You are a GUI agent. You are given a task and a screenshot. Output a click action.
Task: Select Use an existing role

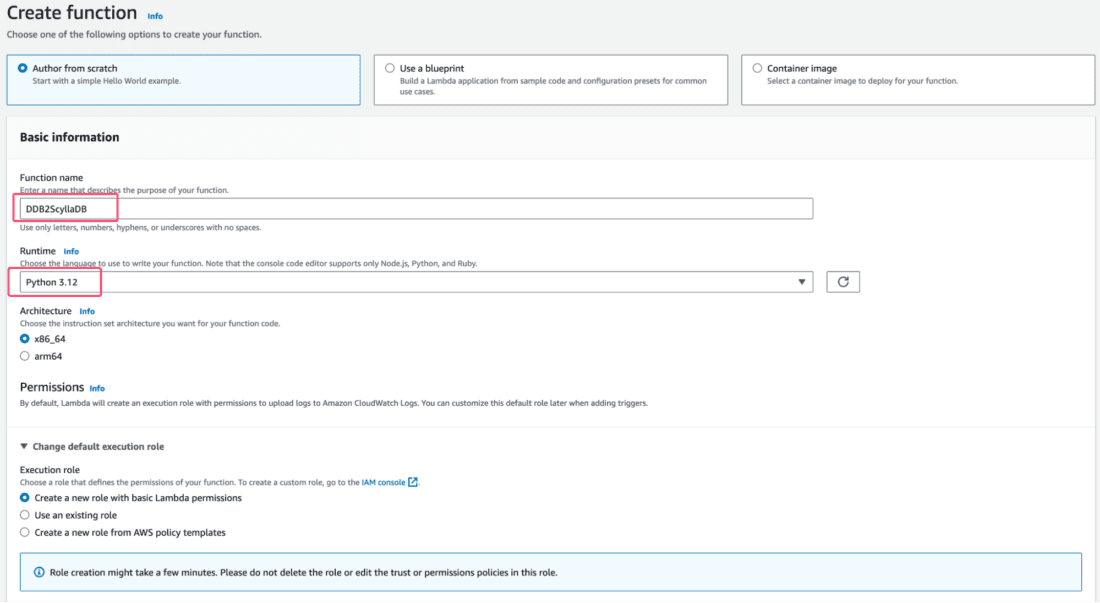(x=25, y=515)
